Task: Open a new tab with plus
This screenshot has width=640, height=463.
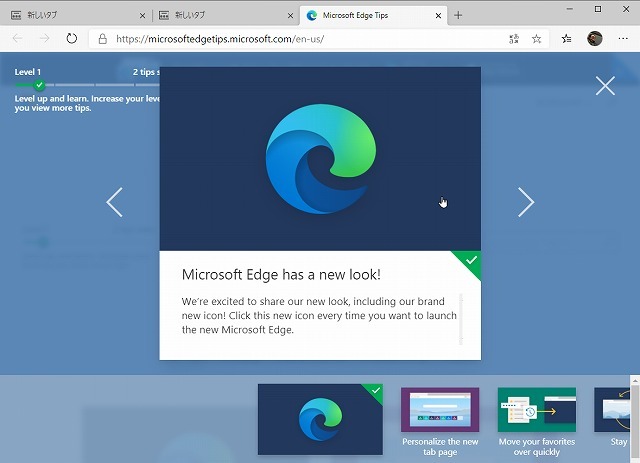Action: point(458,16)
